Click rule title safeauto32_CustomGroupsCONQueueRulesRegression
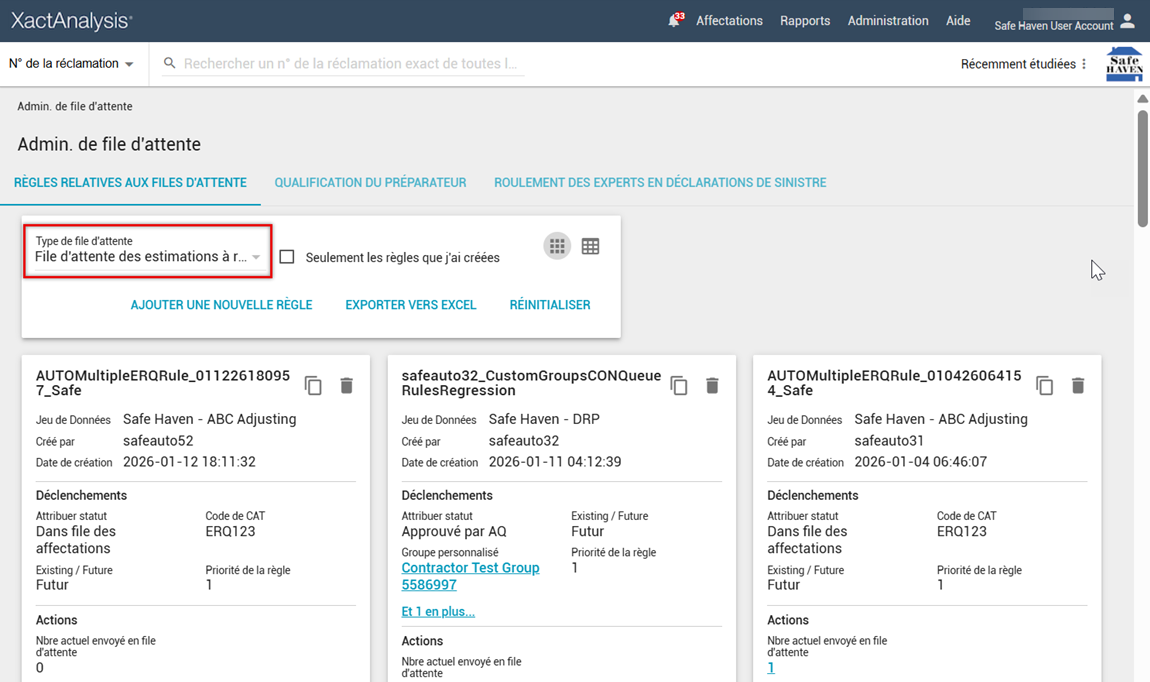 click(x=531, y=383)
